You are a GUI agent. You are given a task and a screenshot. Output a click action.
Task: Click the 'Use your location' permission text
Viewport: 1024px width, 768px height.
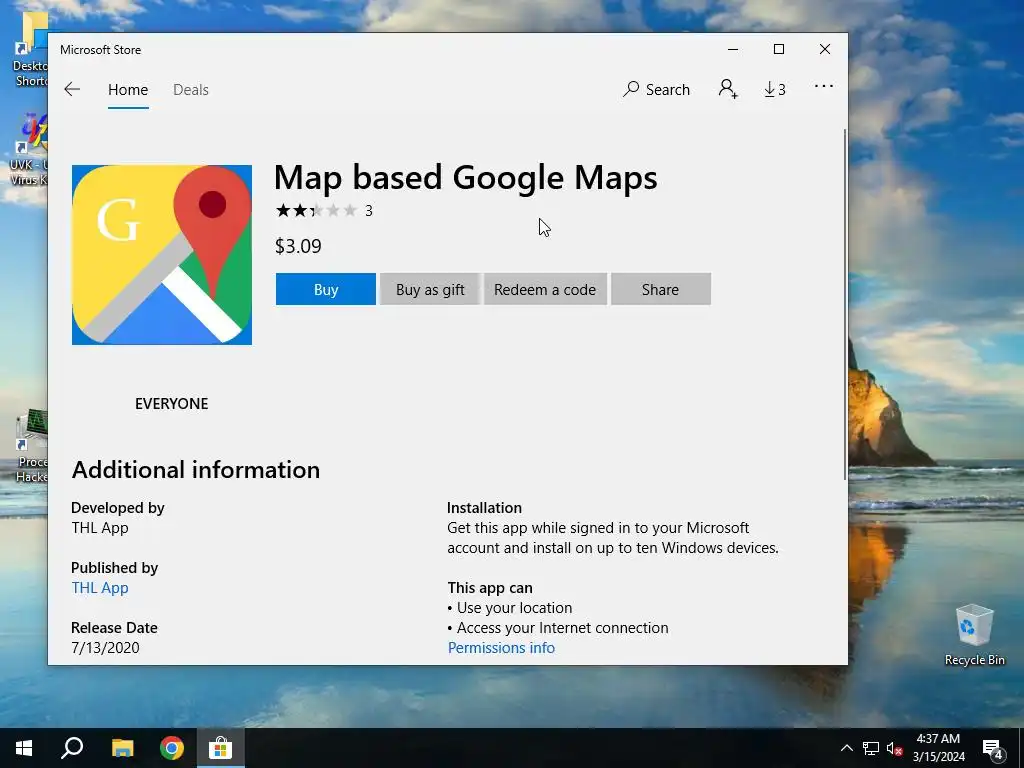(515, 608)
